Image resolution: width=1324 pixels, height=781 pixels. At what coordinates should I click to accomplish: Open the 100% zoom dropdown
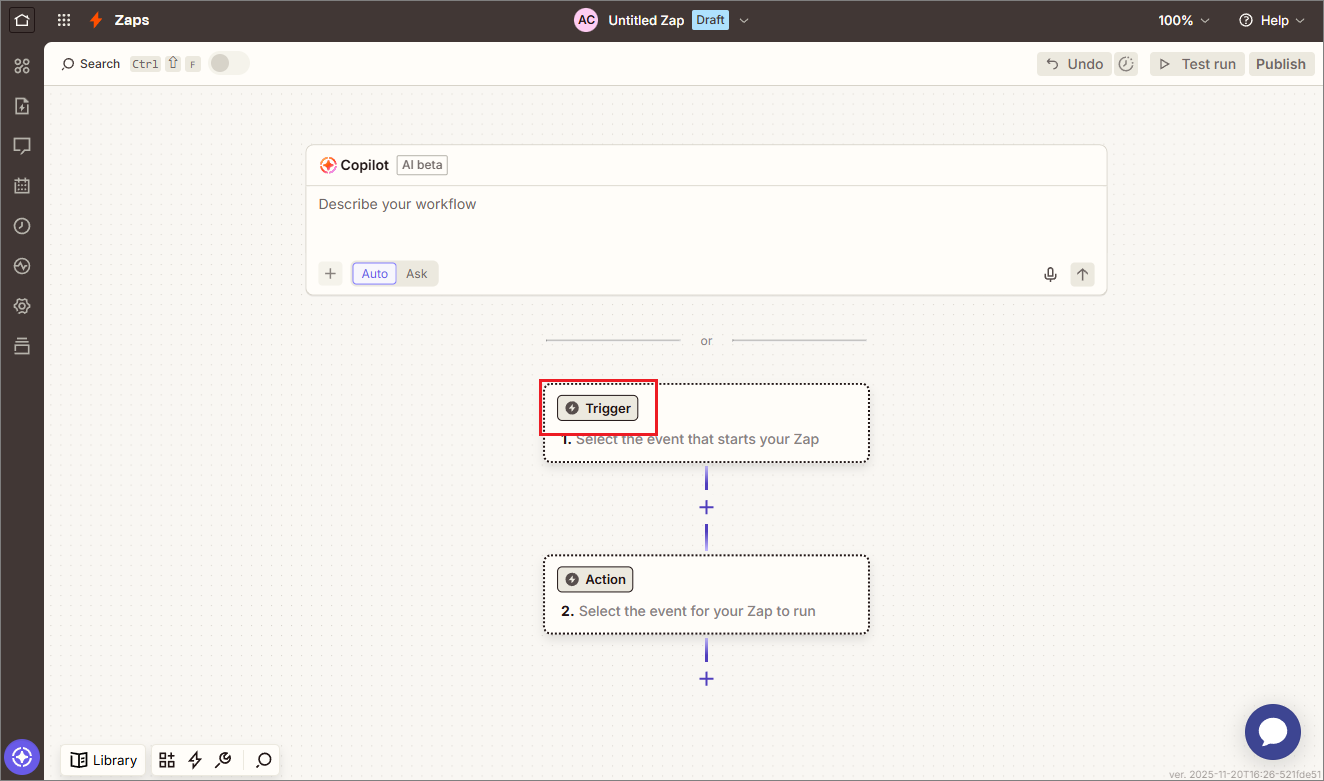1184,20
